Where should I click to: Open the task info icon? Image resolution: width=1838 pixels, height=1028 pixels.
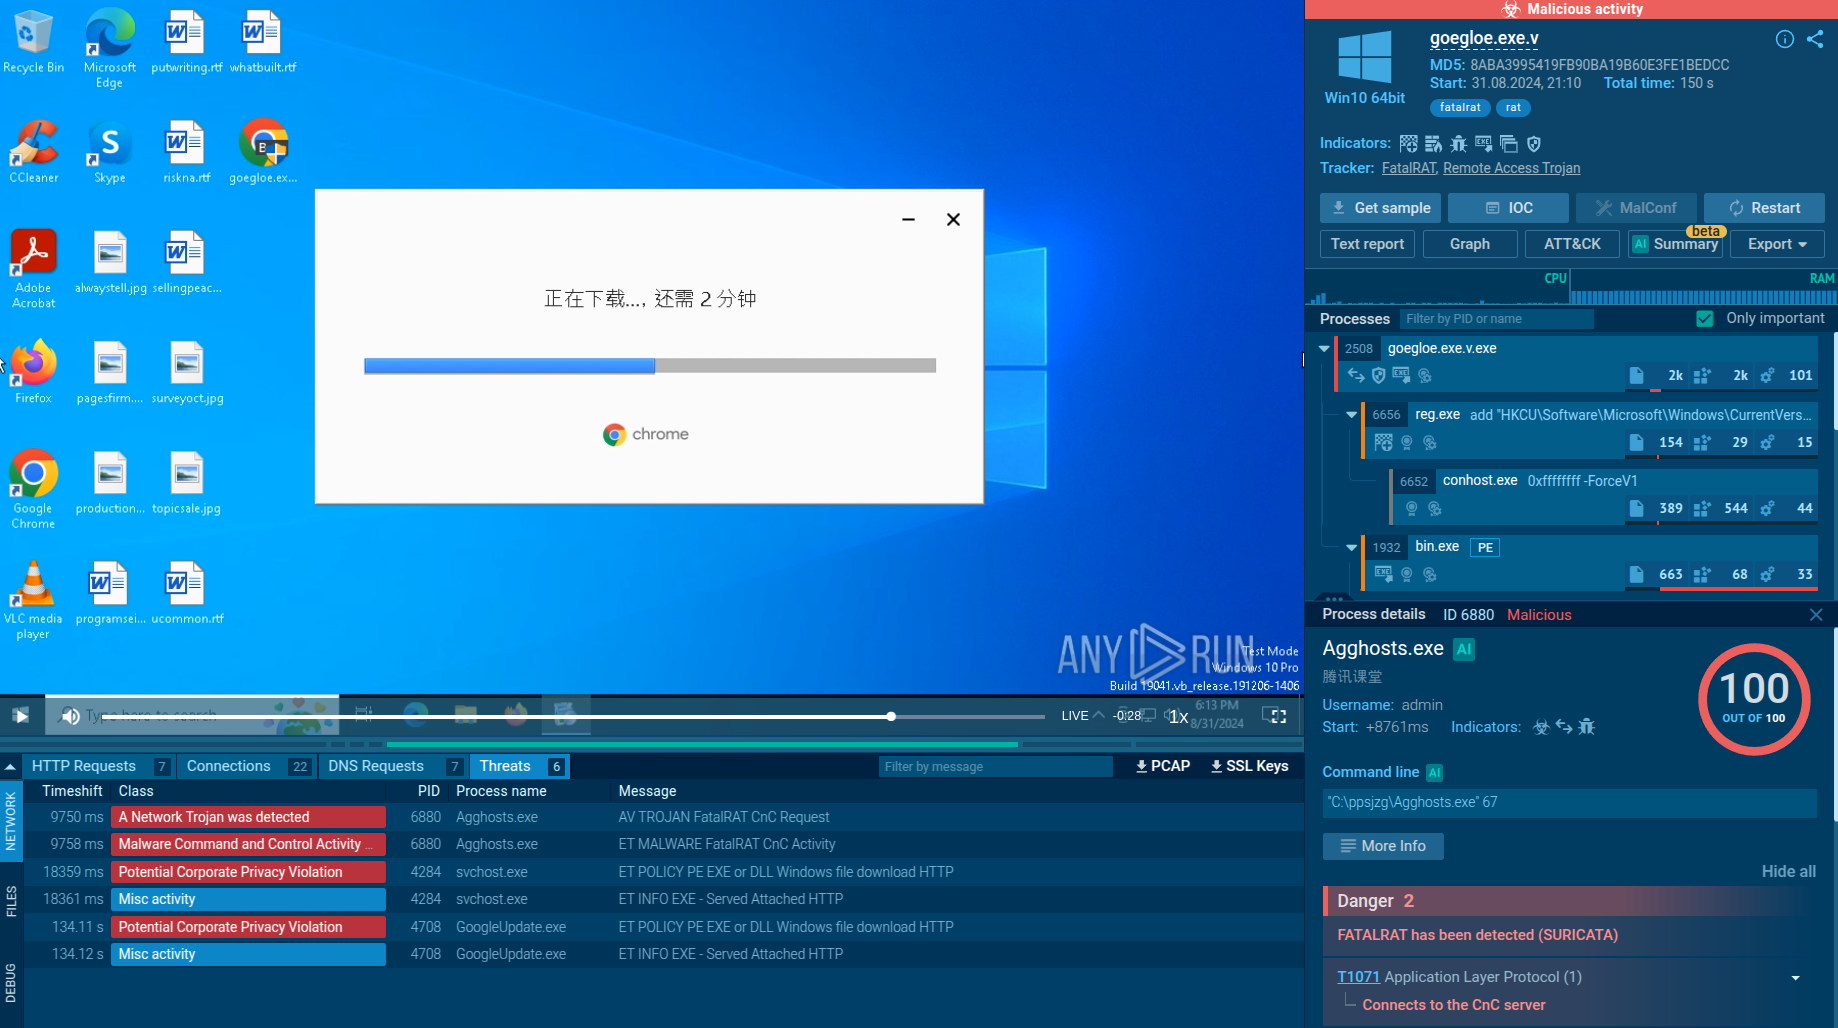point(1784,39)
